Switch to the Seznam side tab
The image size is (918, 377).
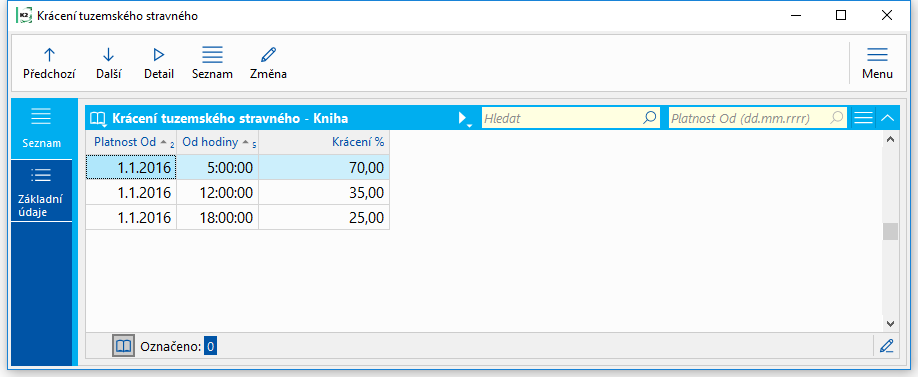[41, 128]
